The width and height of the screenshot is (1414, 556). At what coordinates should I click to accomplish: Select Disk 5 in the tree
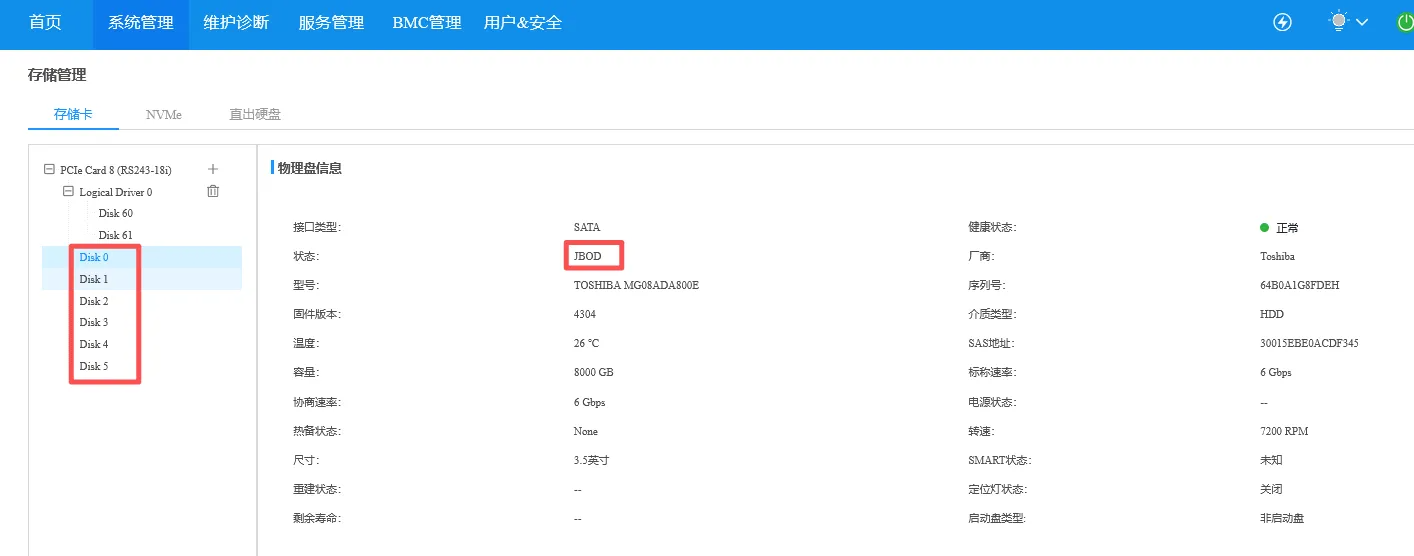94,366
